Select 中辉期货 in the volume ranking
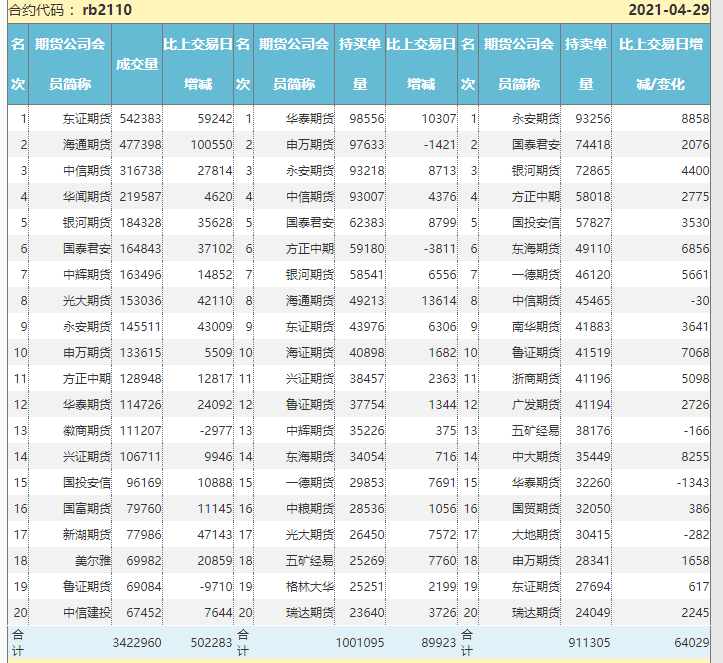Screen dimensions: 723x663 pos(87,275)
